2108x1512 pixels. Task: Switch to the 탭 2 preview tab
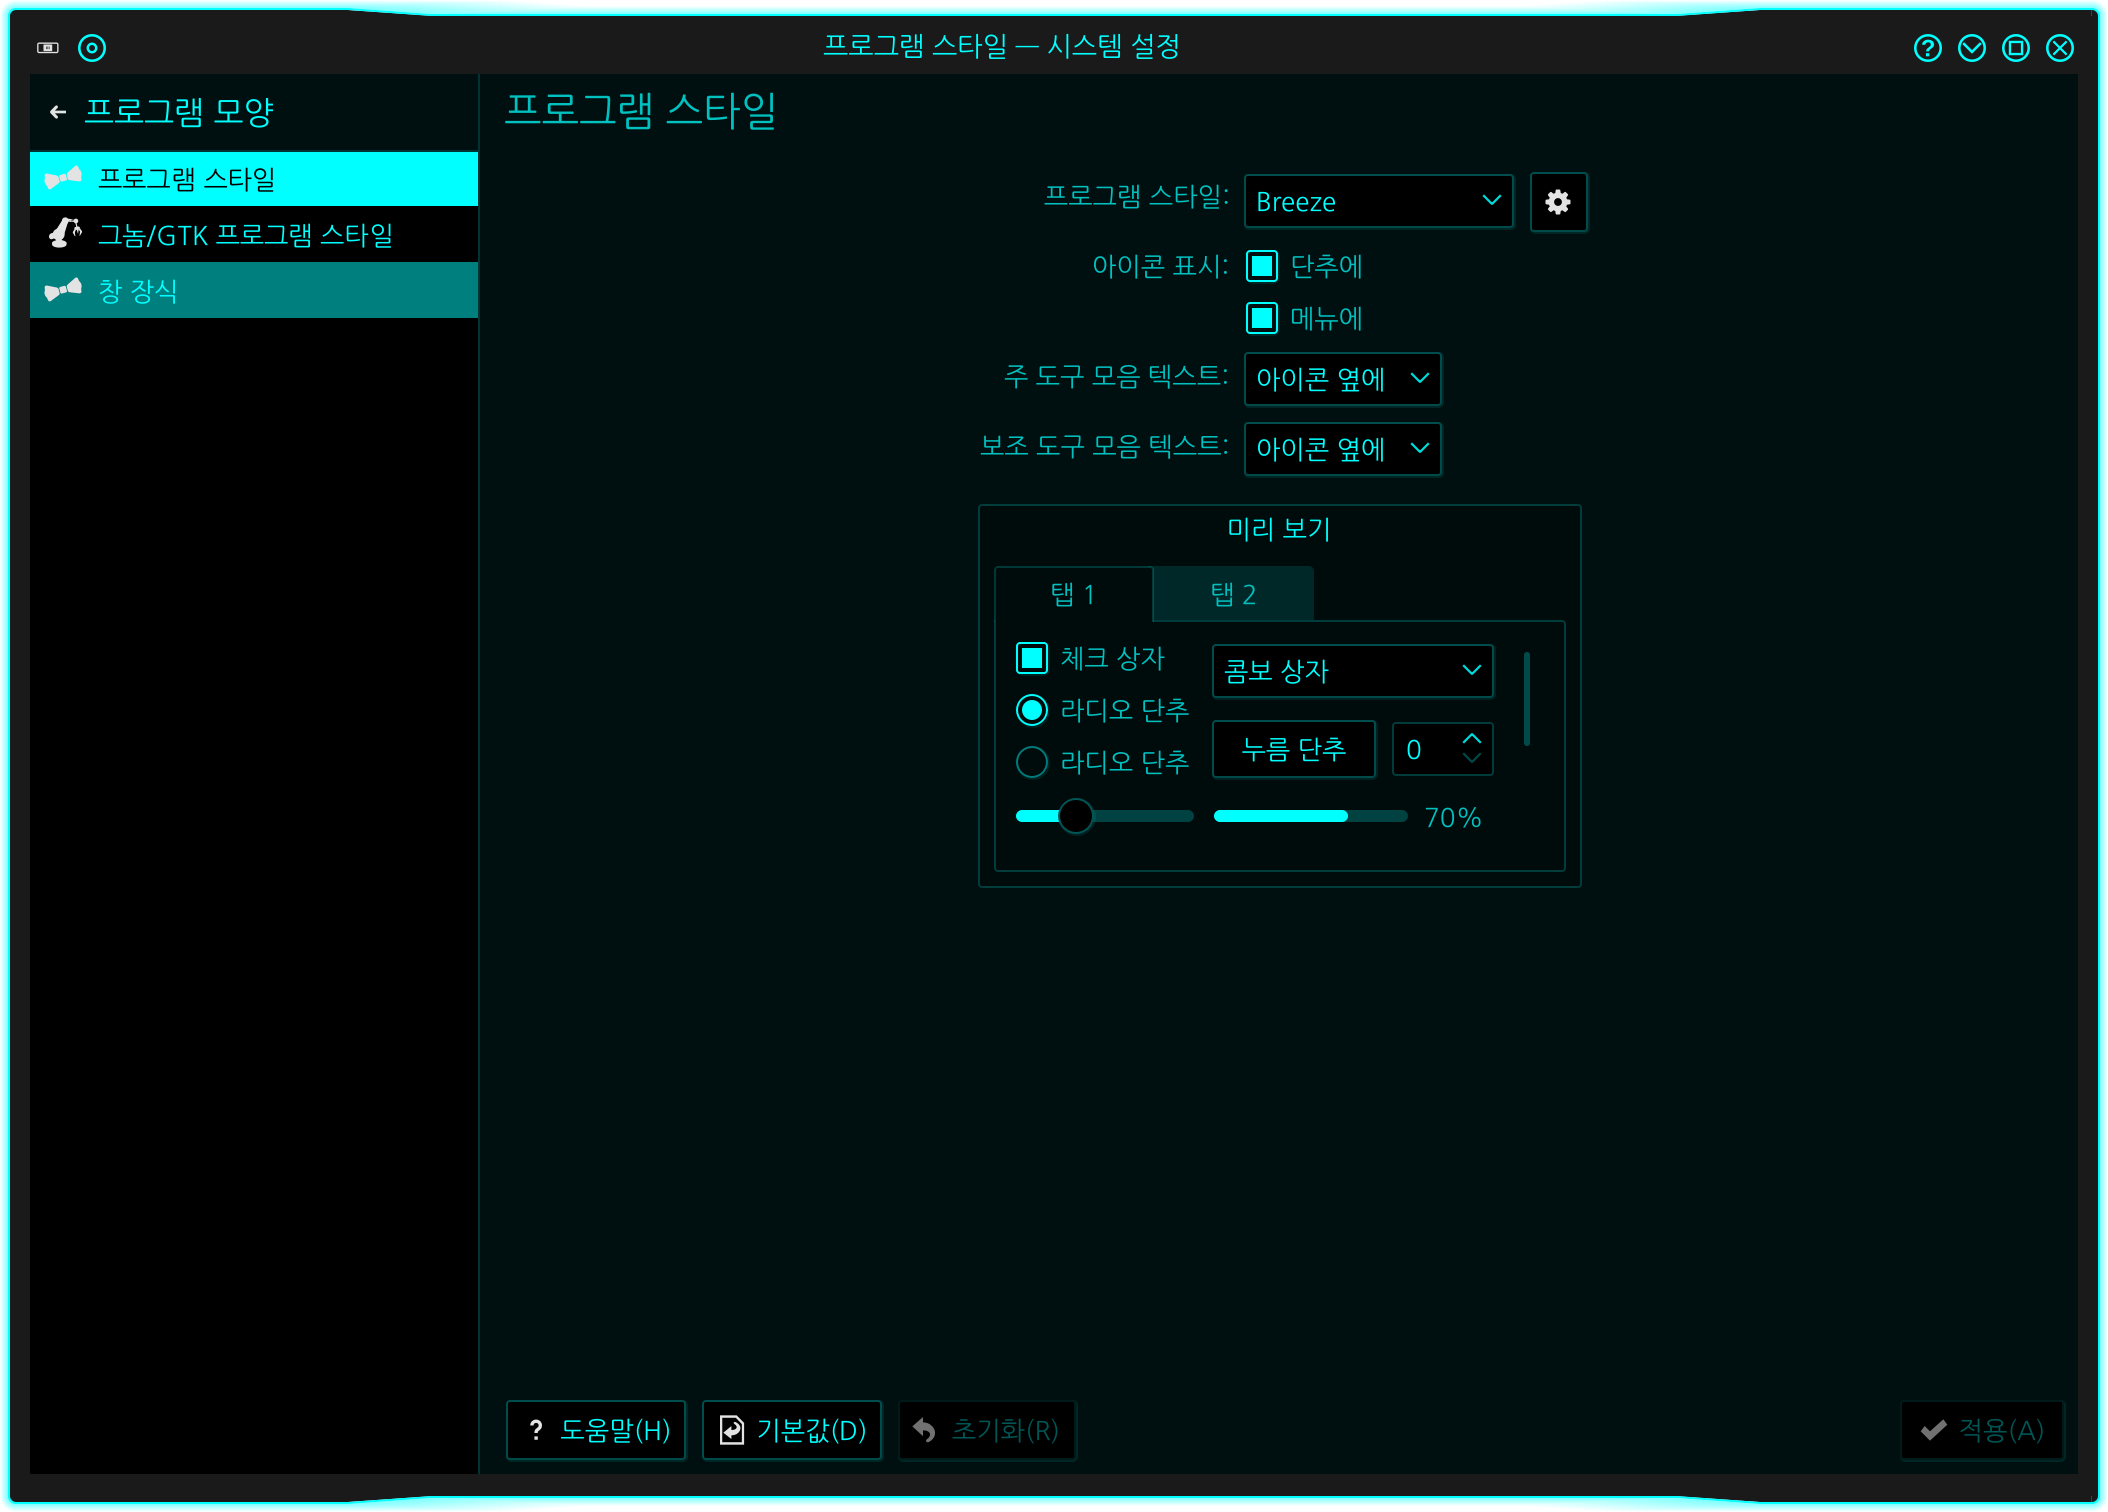click(1232, 595)
